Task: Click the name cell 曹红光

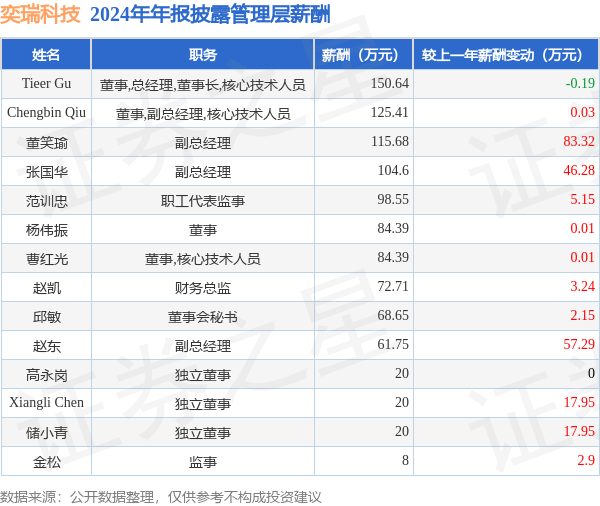Action: point(46,259)
